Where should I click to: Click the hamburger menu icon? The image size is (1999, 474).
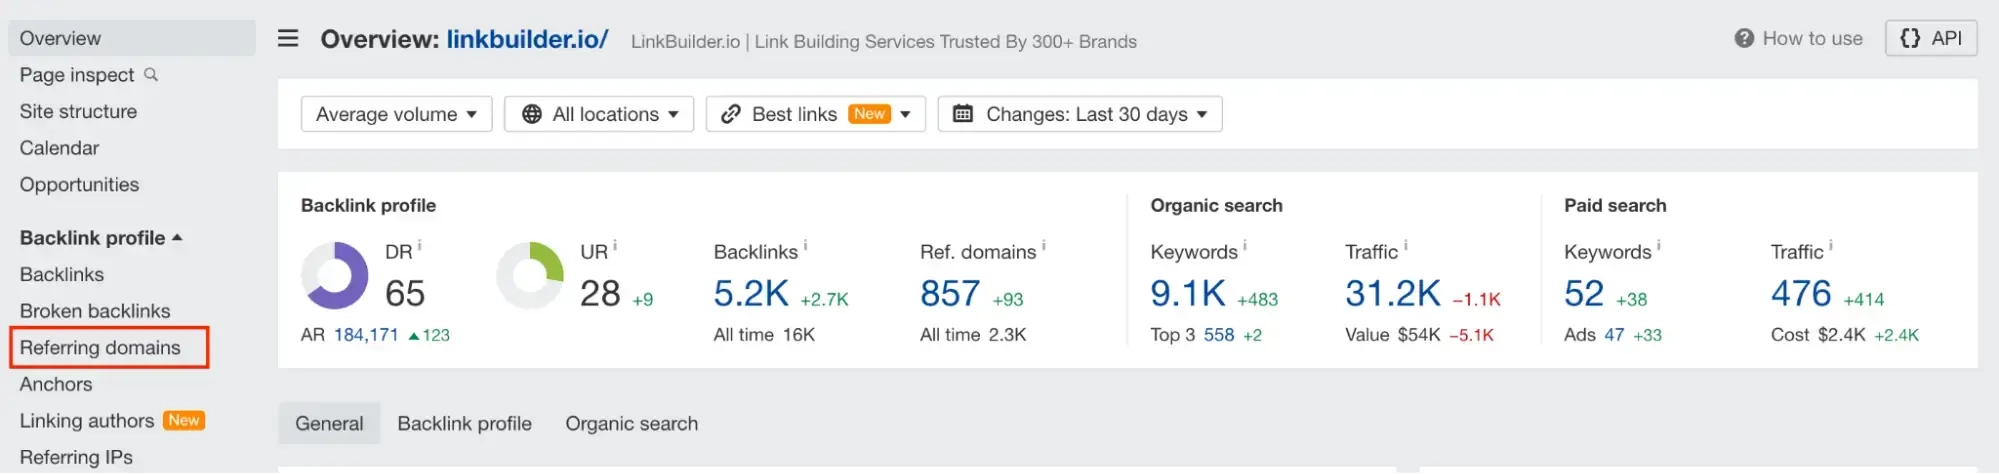point(288,39)
